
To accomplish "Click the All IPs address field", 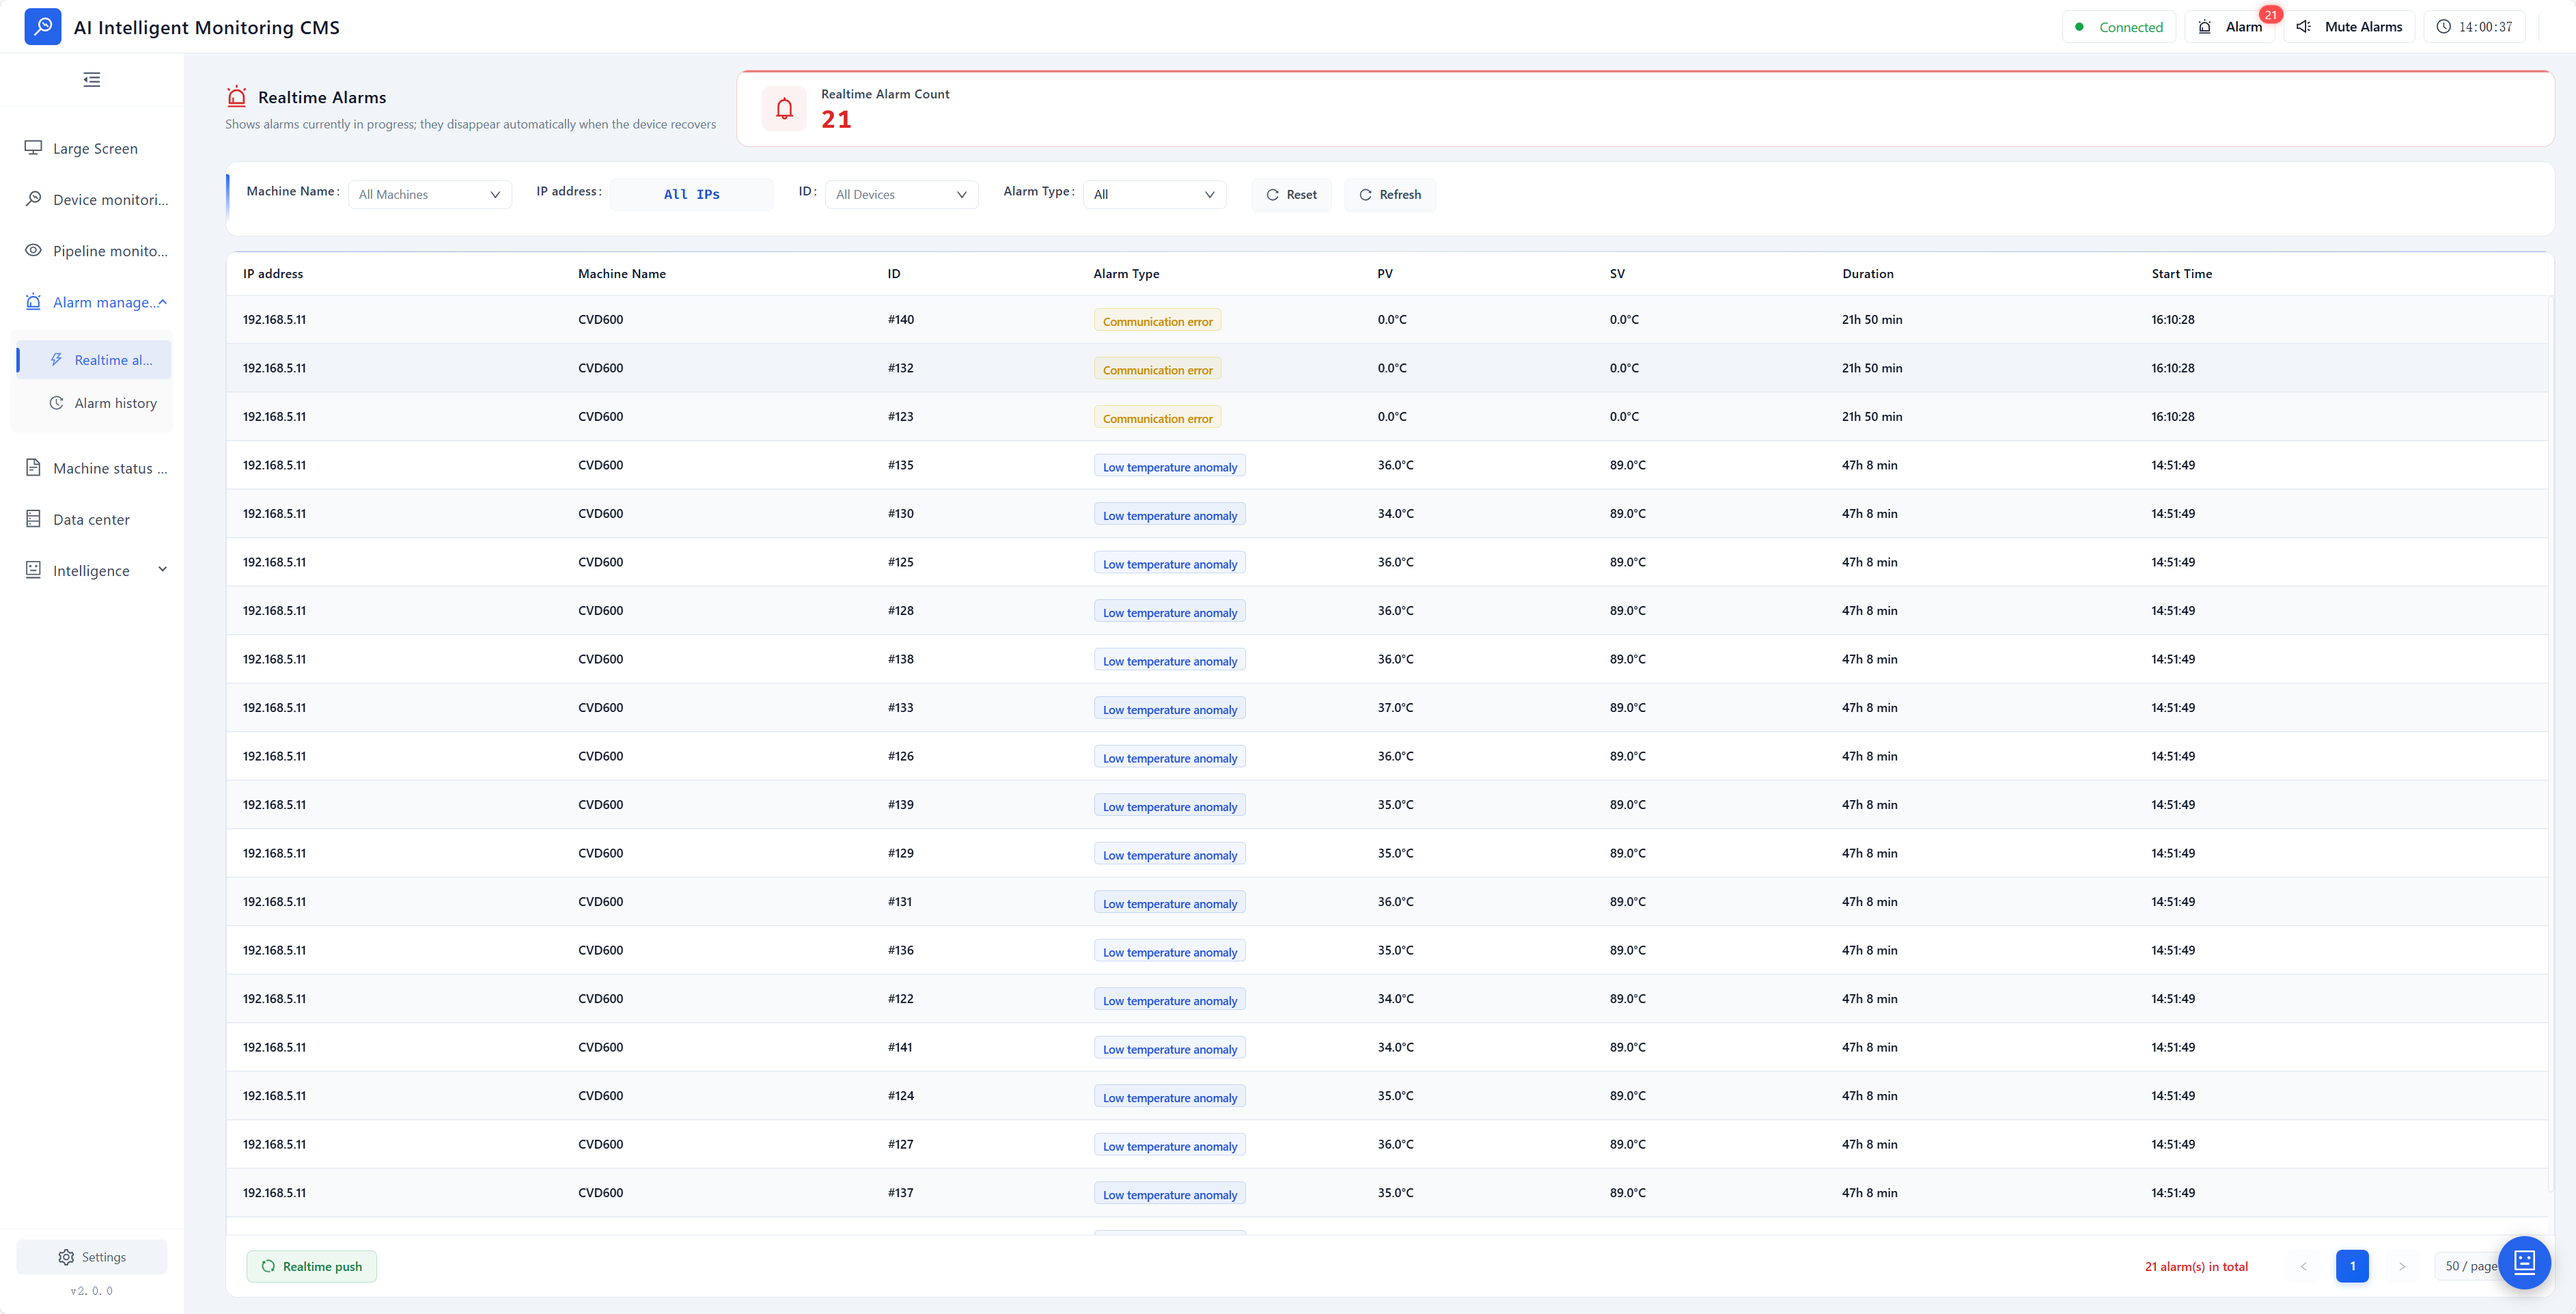I will pyautogui.click(x=692, y=194).
